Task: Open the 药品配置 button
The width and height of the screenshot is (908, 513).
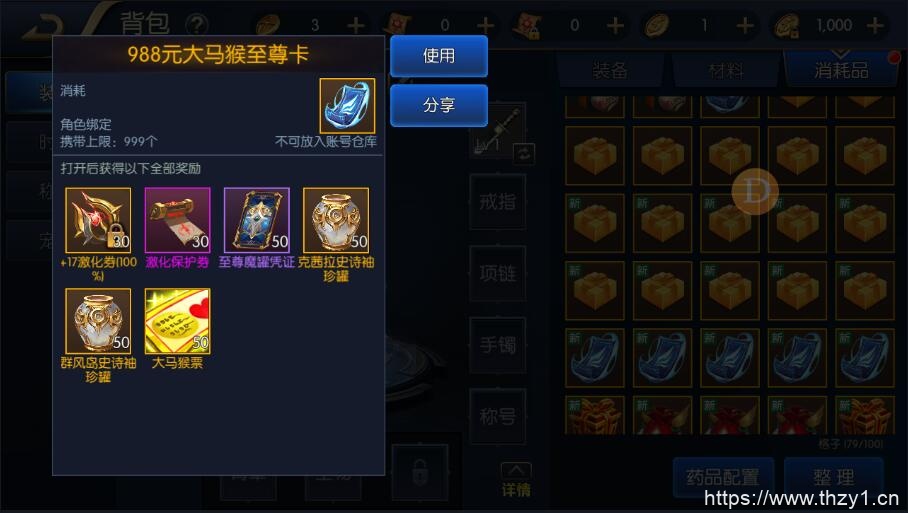Action: tap(723, 478)
